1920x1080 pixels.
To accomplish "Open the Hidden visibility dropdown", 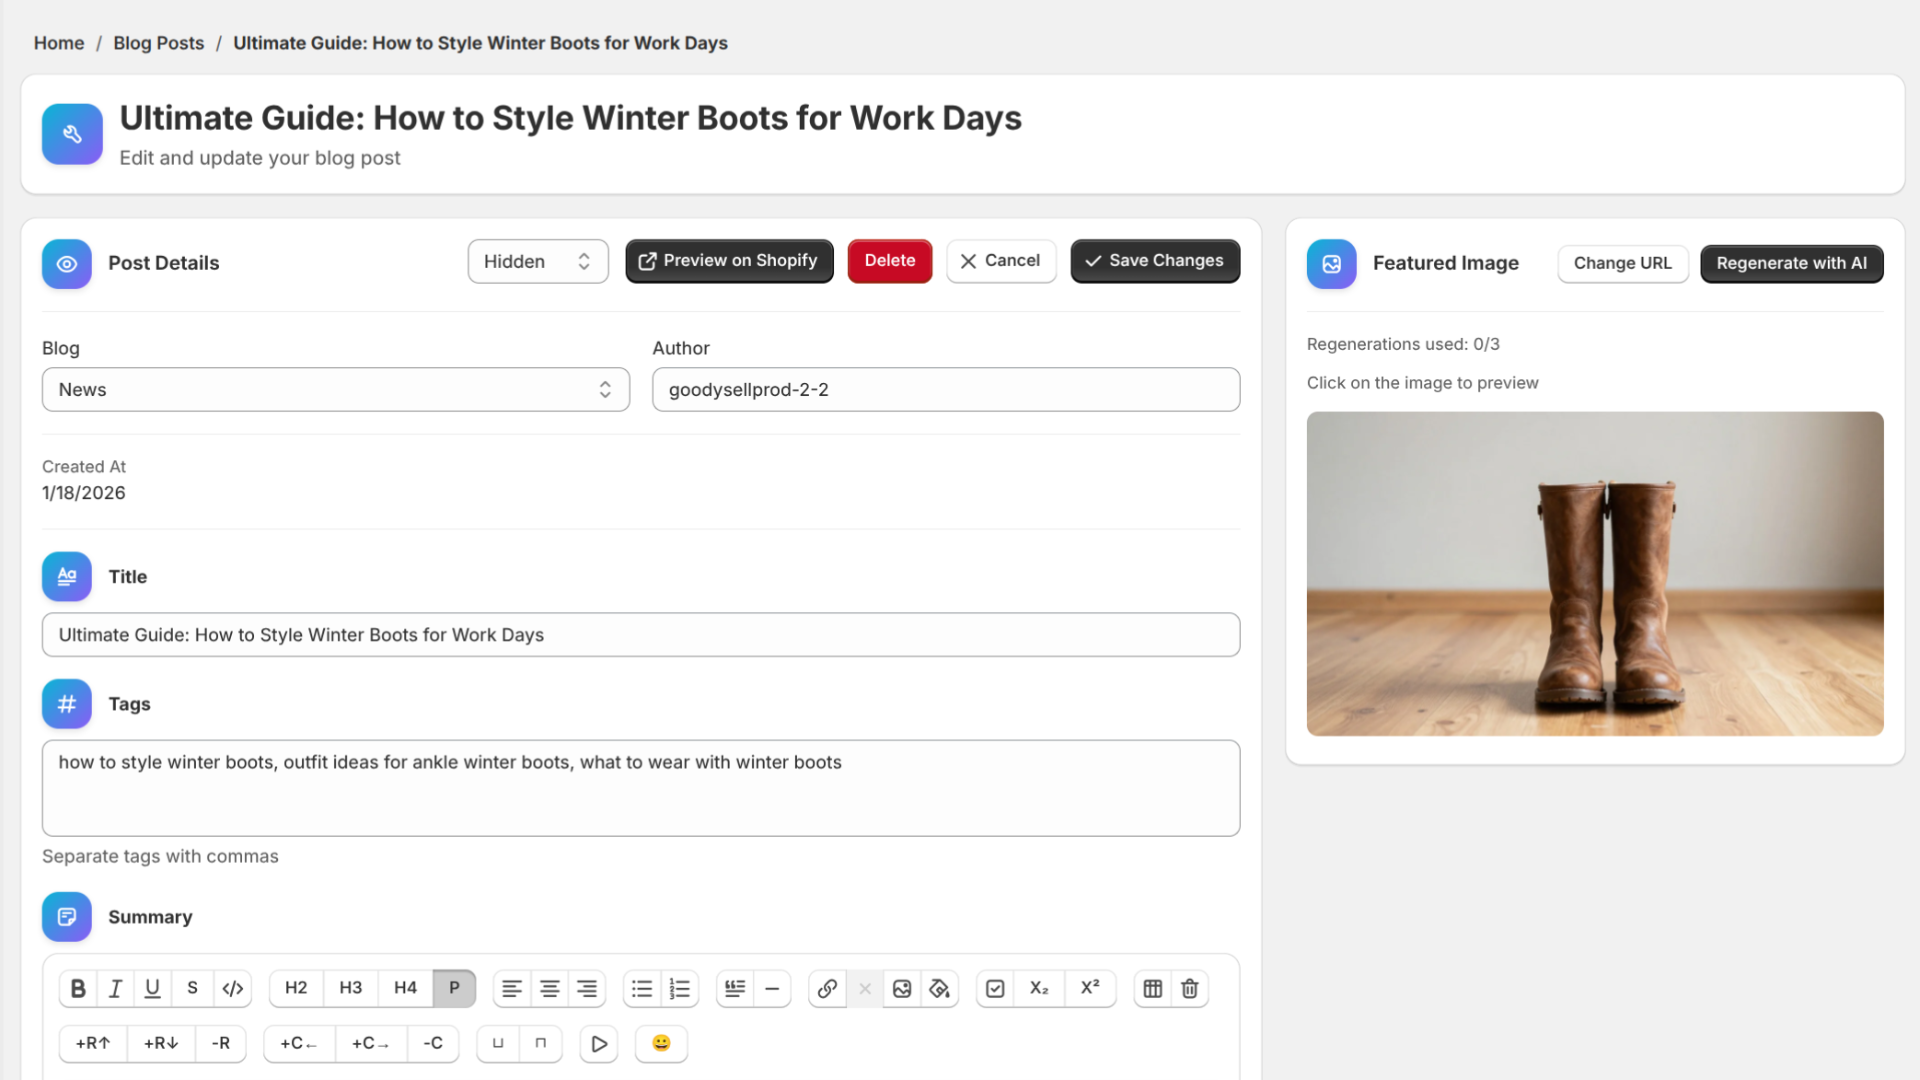I will click(538, 261).
